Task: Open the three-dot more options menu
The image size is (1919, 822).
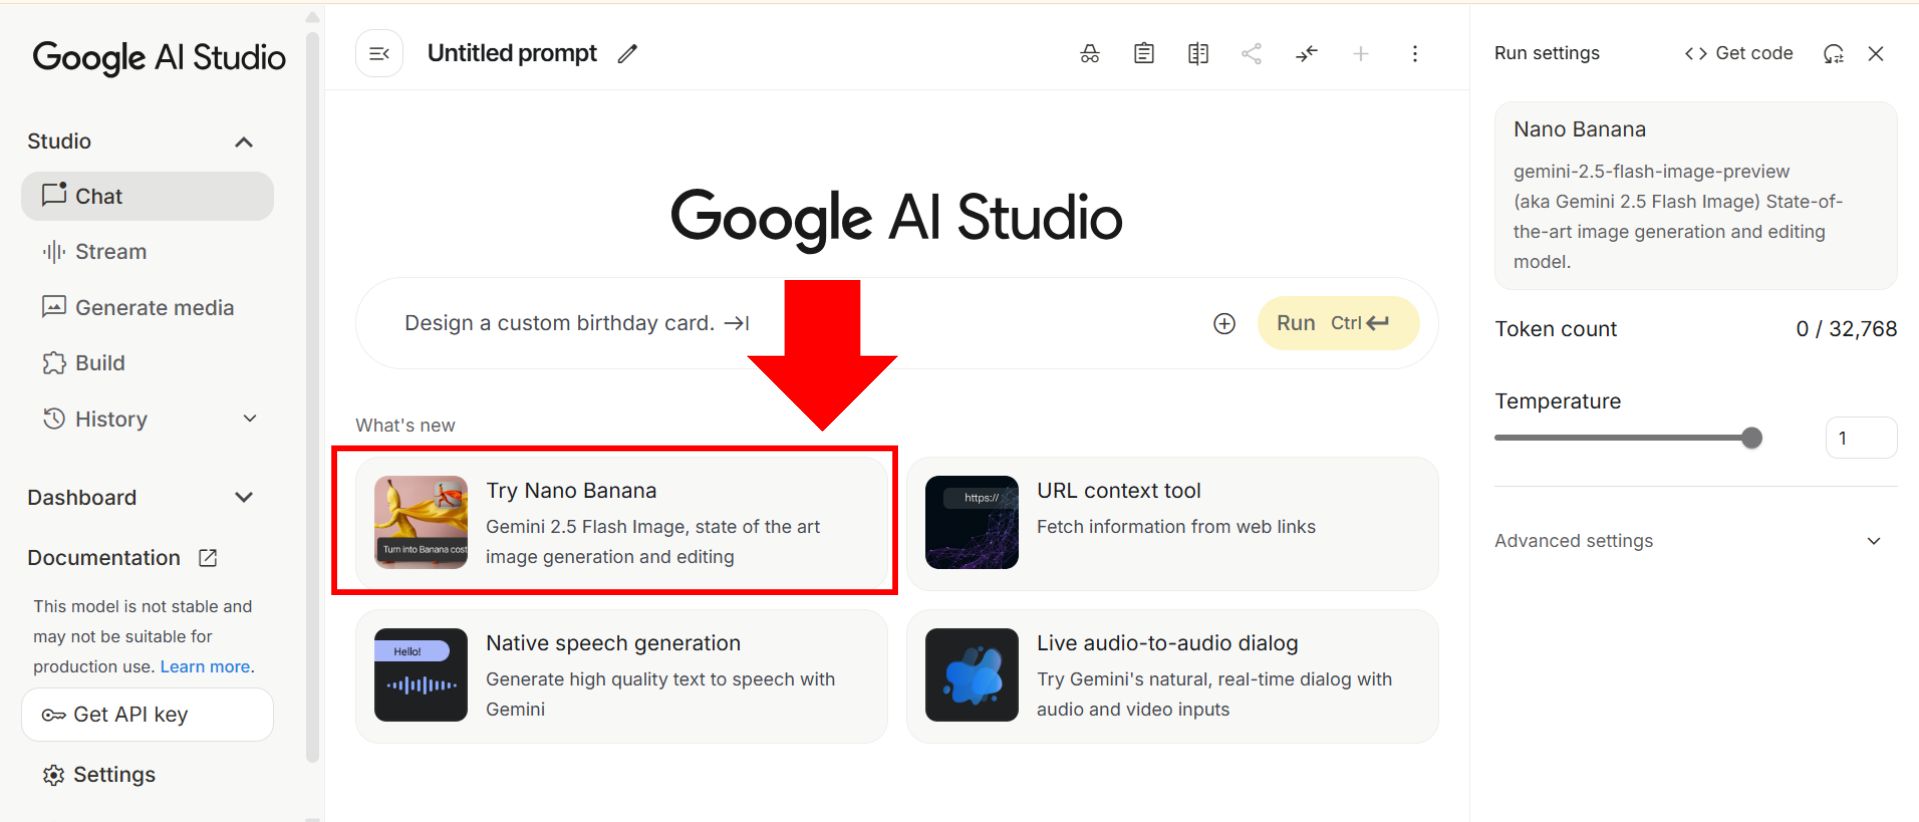Action: [1414, 54]
